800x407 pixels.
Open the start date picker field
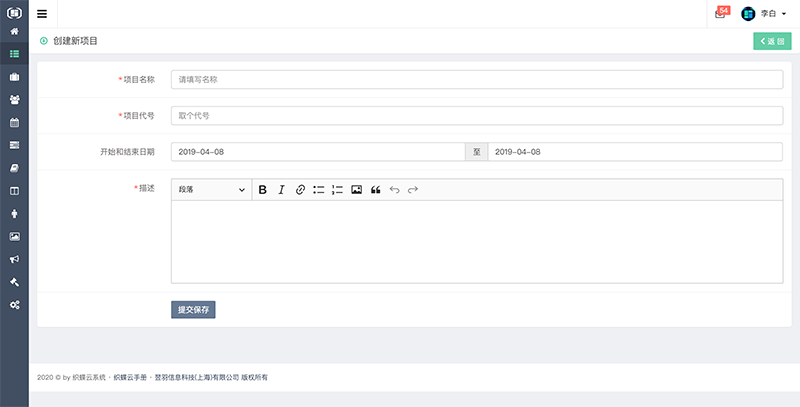point(317,152)
